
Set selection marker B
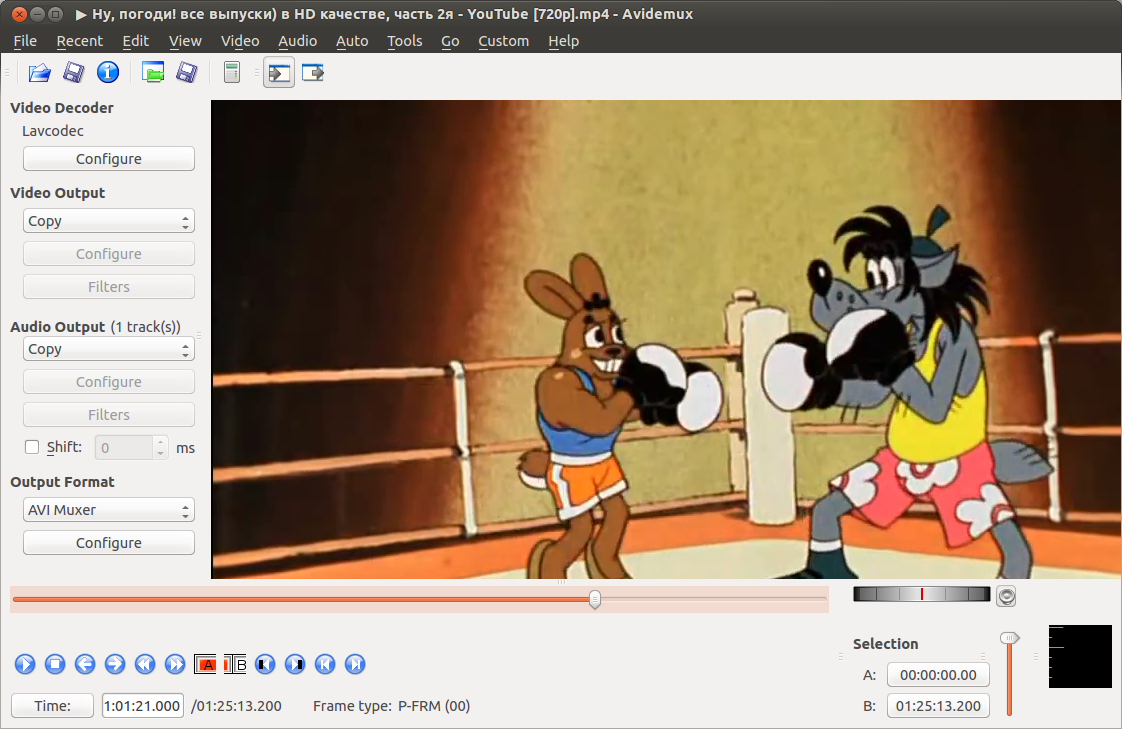point(235,665)
